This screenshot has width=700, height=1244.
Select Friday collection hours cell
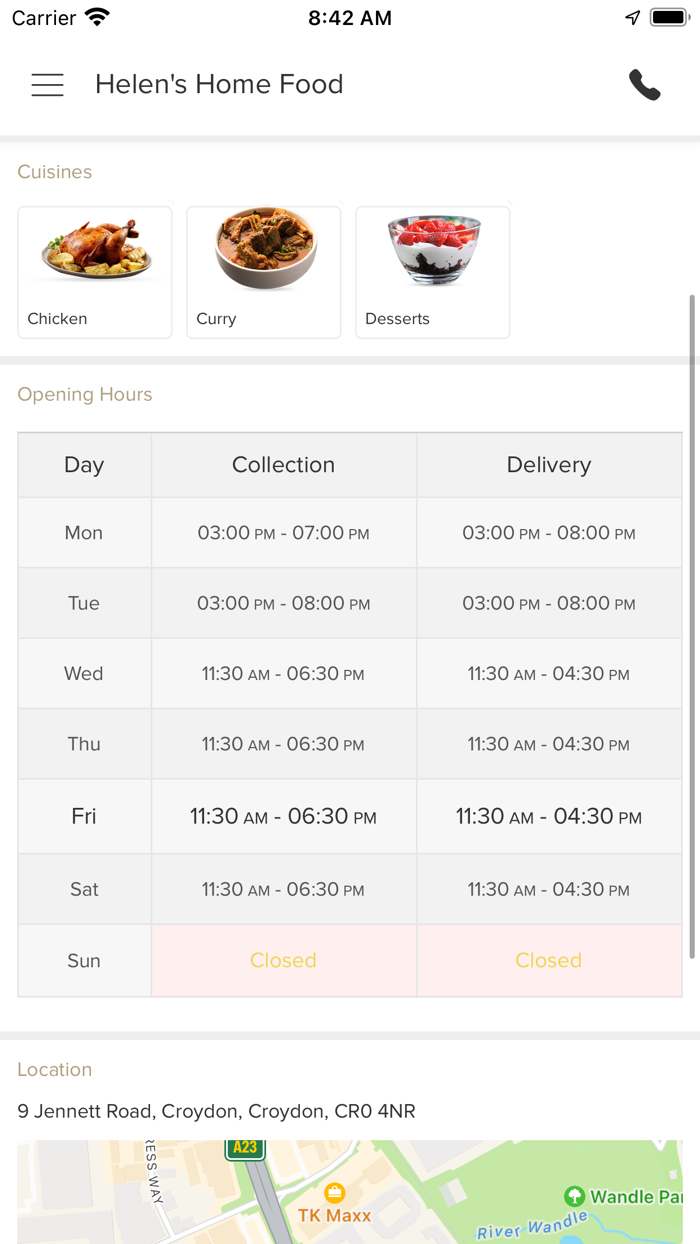(283, 817)
